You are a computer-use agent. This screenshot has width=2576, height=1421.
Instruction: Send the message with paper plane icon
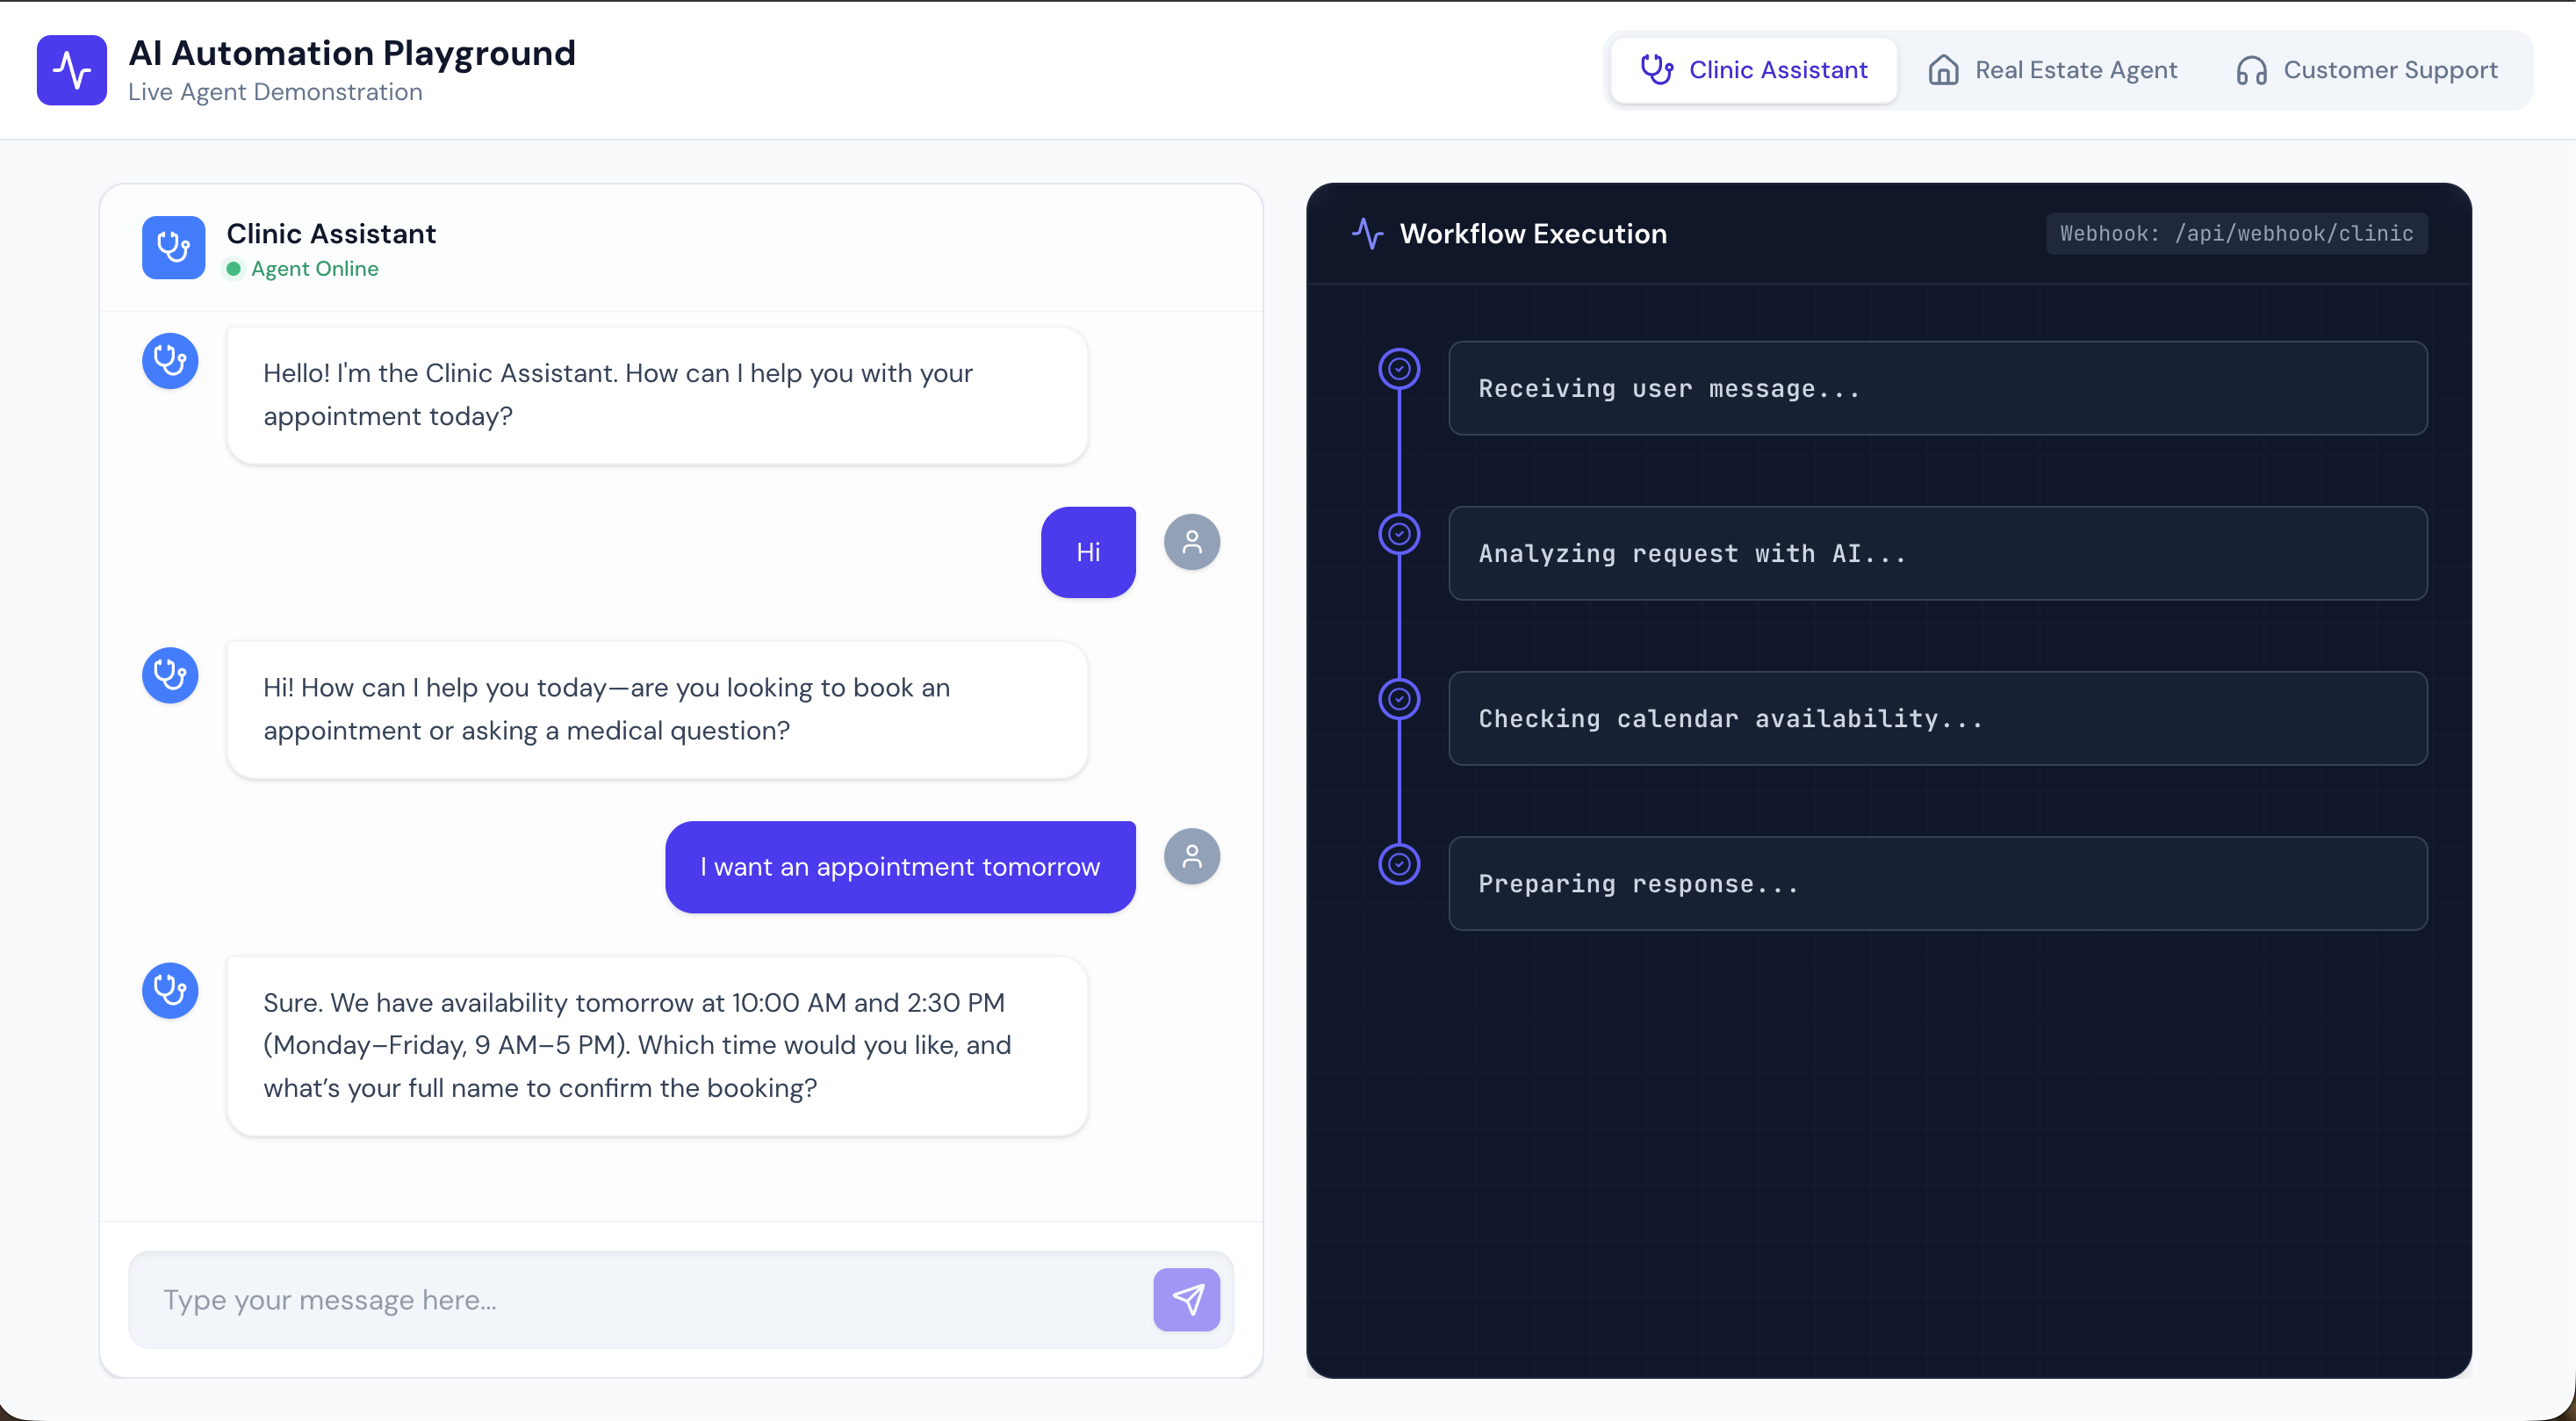click(1186, 1299)
